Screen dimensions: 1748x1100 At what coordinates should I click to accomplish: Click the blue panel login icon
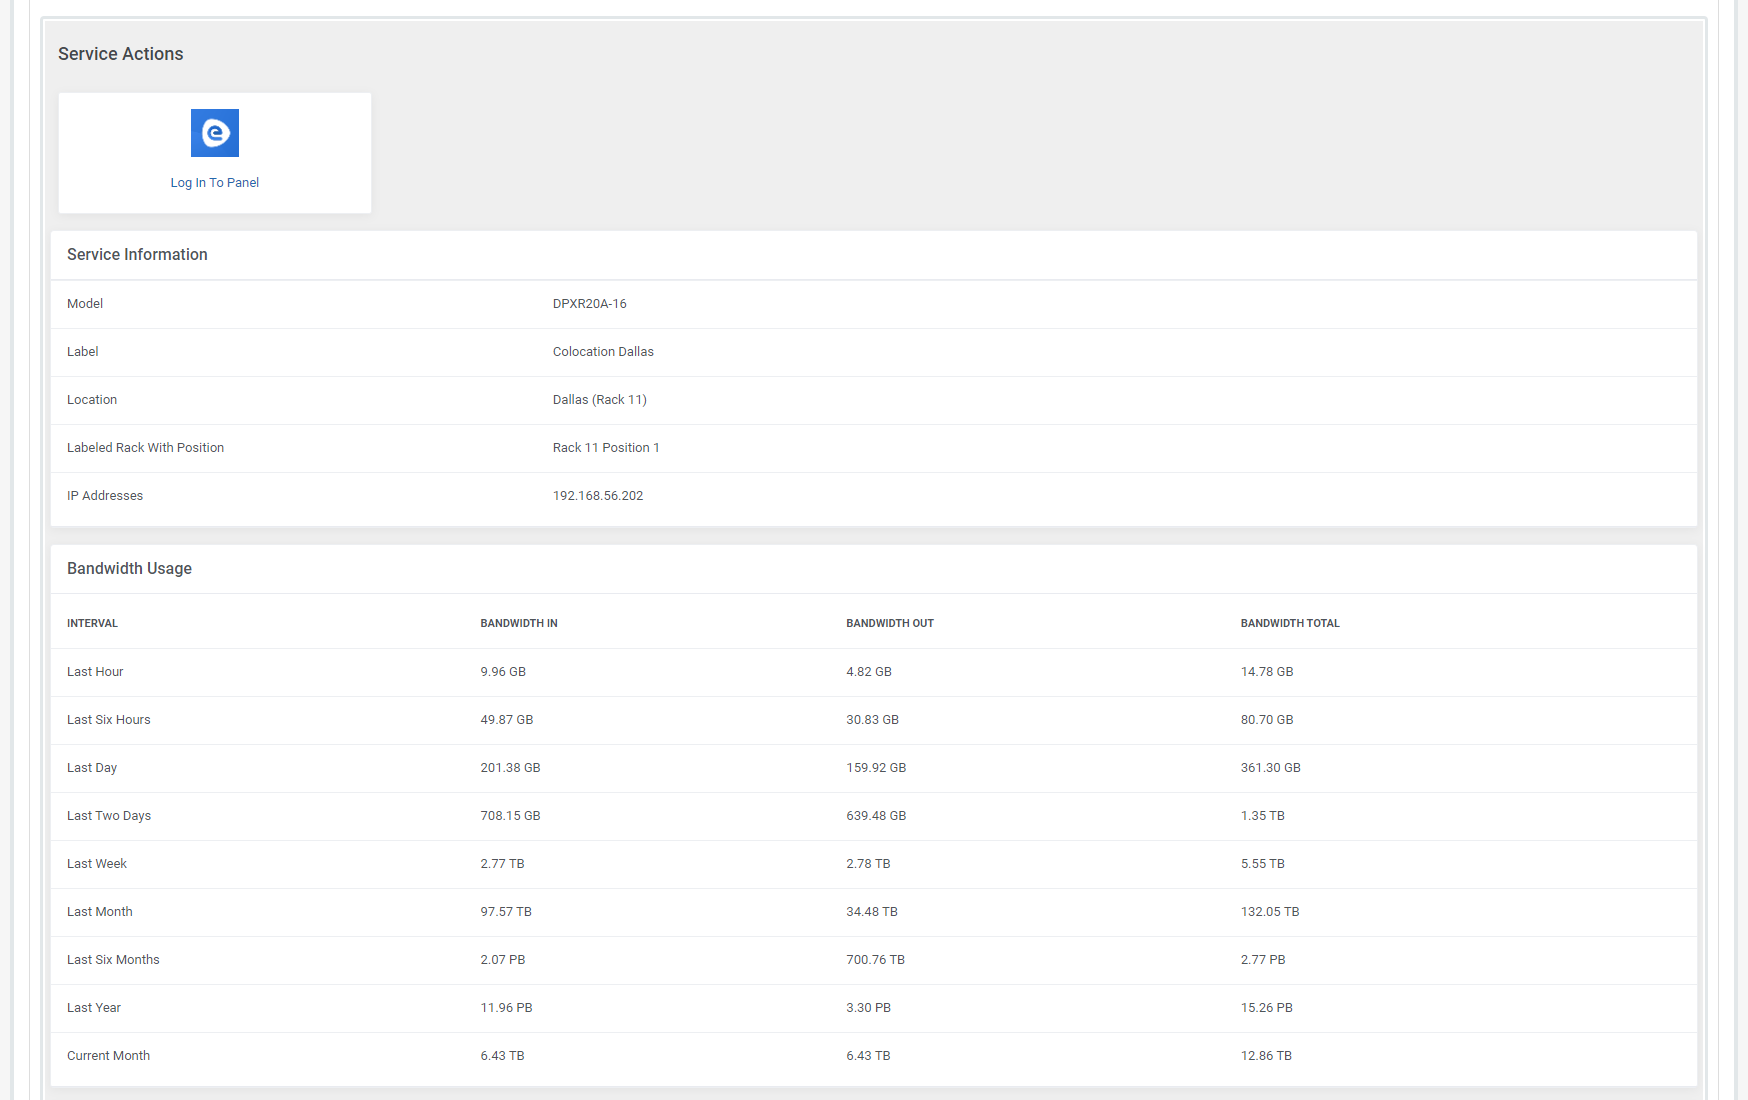(215, 133)
